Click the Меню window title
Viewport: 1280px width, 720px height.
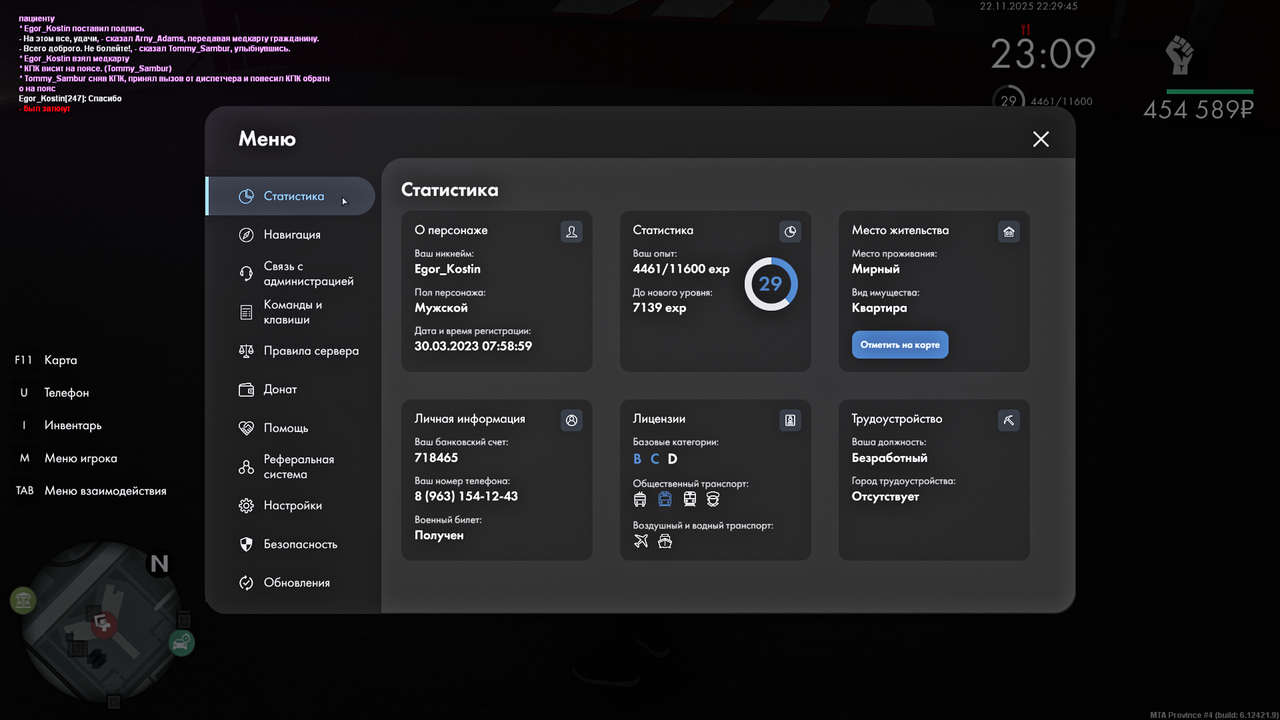click(x=267, y=139)
